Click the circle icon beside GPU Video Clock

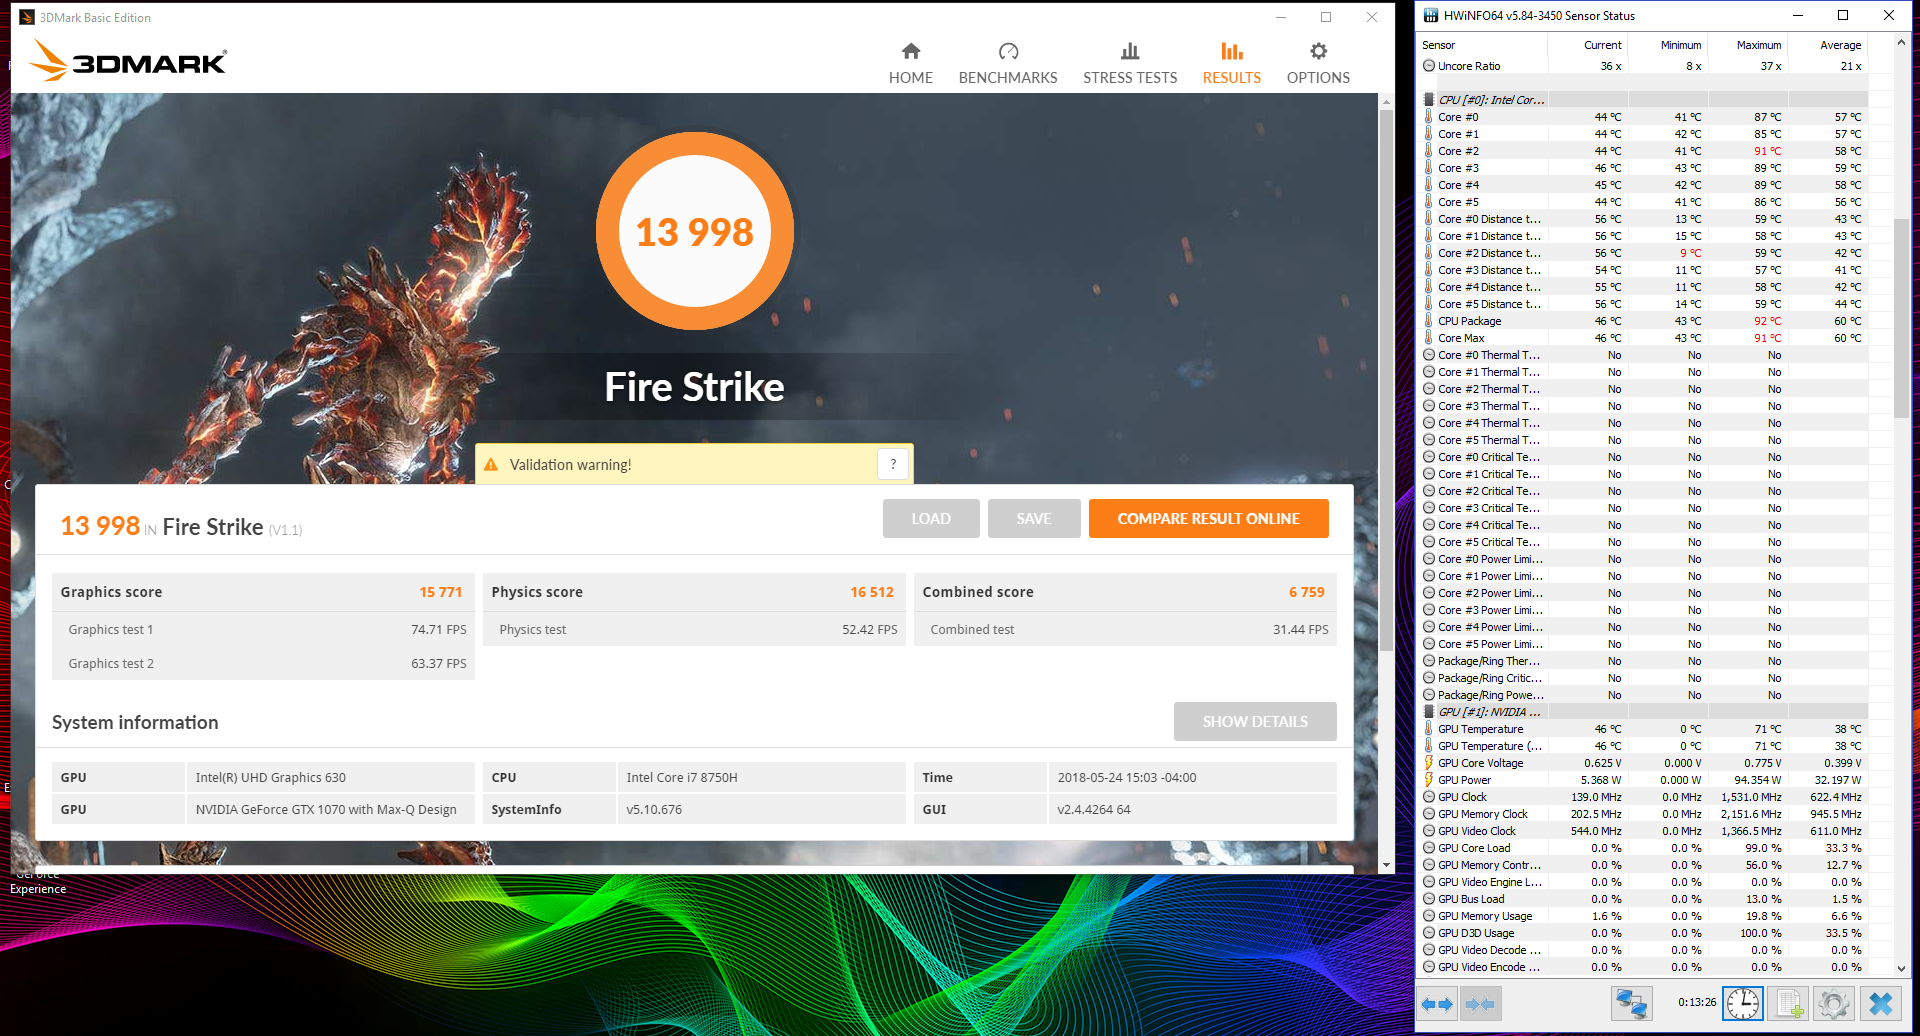[x=1429, y=831]
